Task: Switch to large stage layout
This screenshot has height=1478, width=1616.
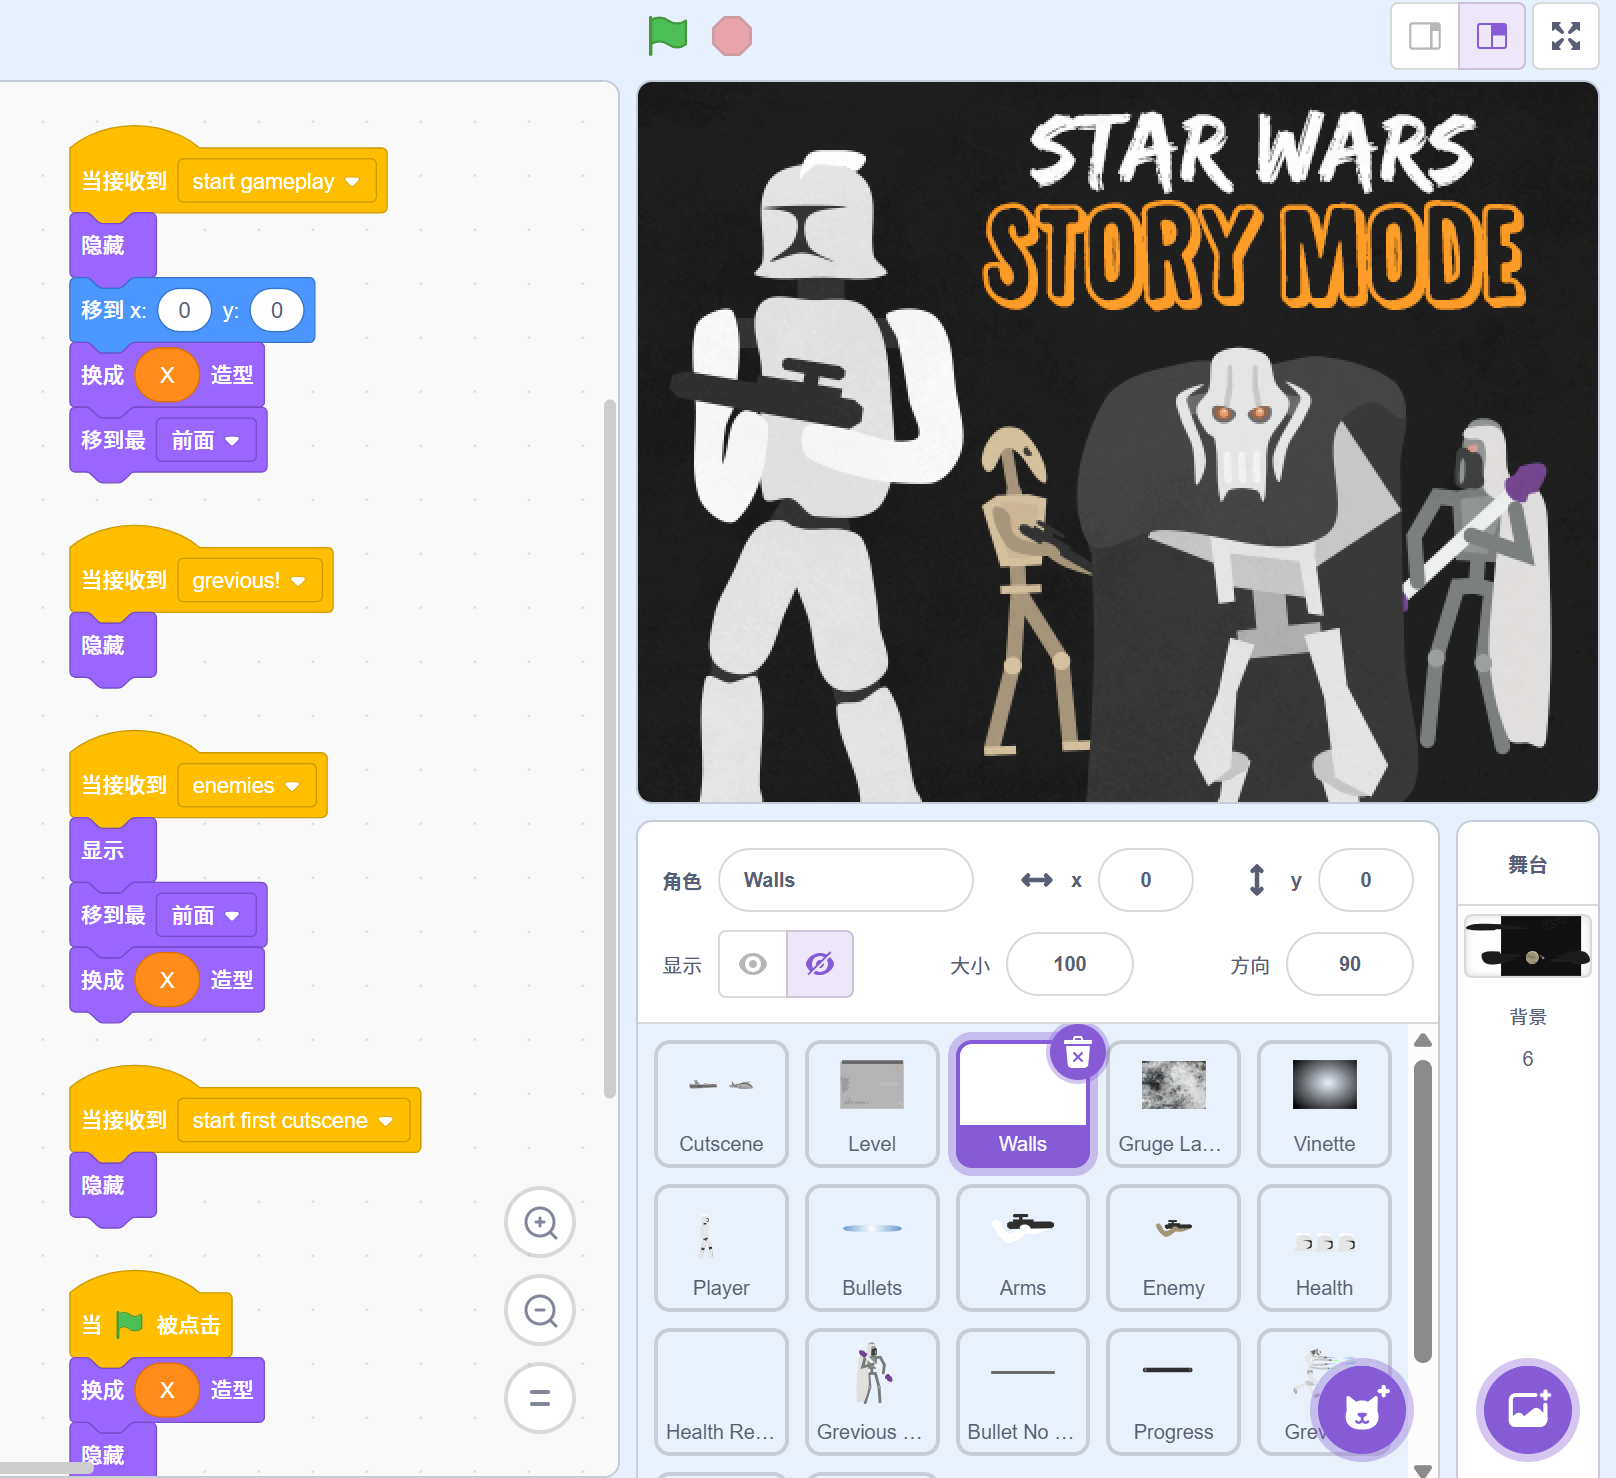Action: click(x=1491, y=36)
